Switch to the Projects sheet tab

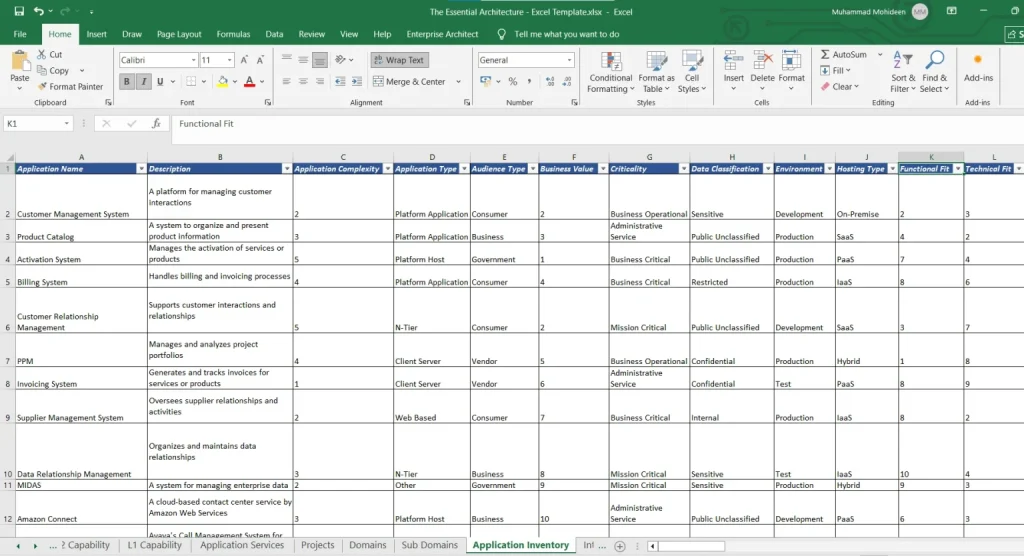317,545
